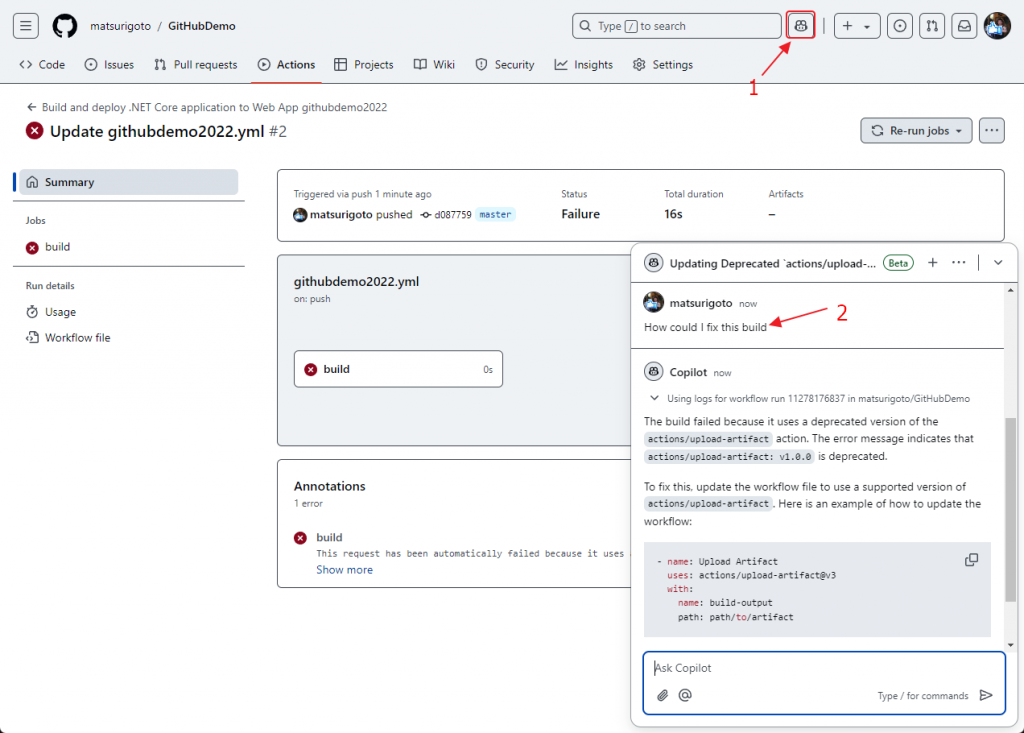Open the user profile avatar menu
This screenshot has width=1024, height=733.
coord(997,26)
